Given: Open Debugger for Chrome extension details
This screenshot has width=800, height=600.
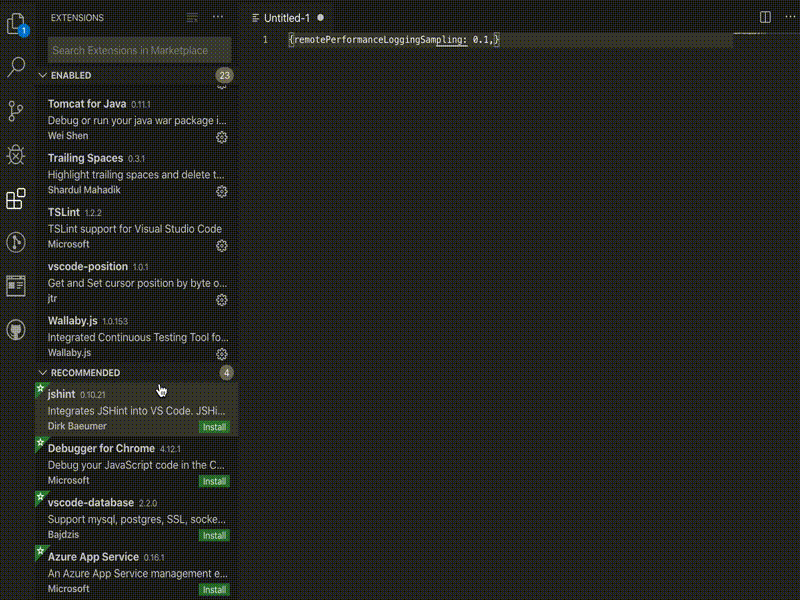Looking at the screenshot, I should (x=137, y=464).
